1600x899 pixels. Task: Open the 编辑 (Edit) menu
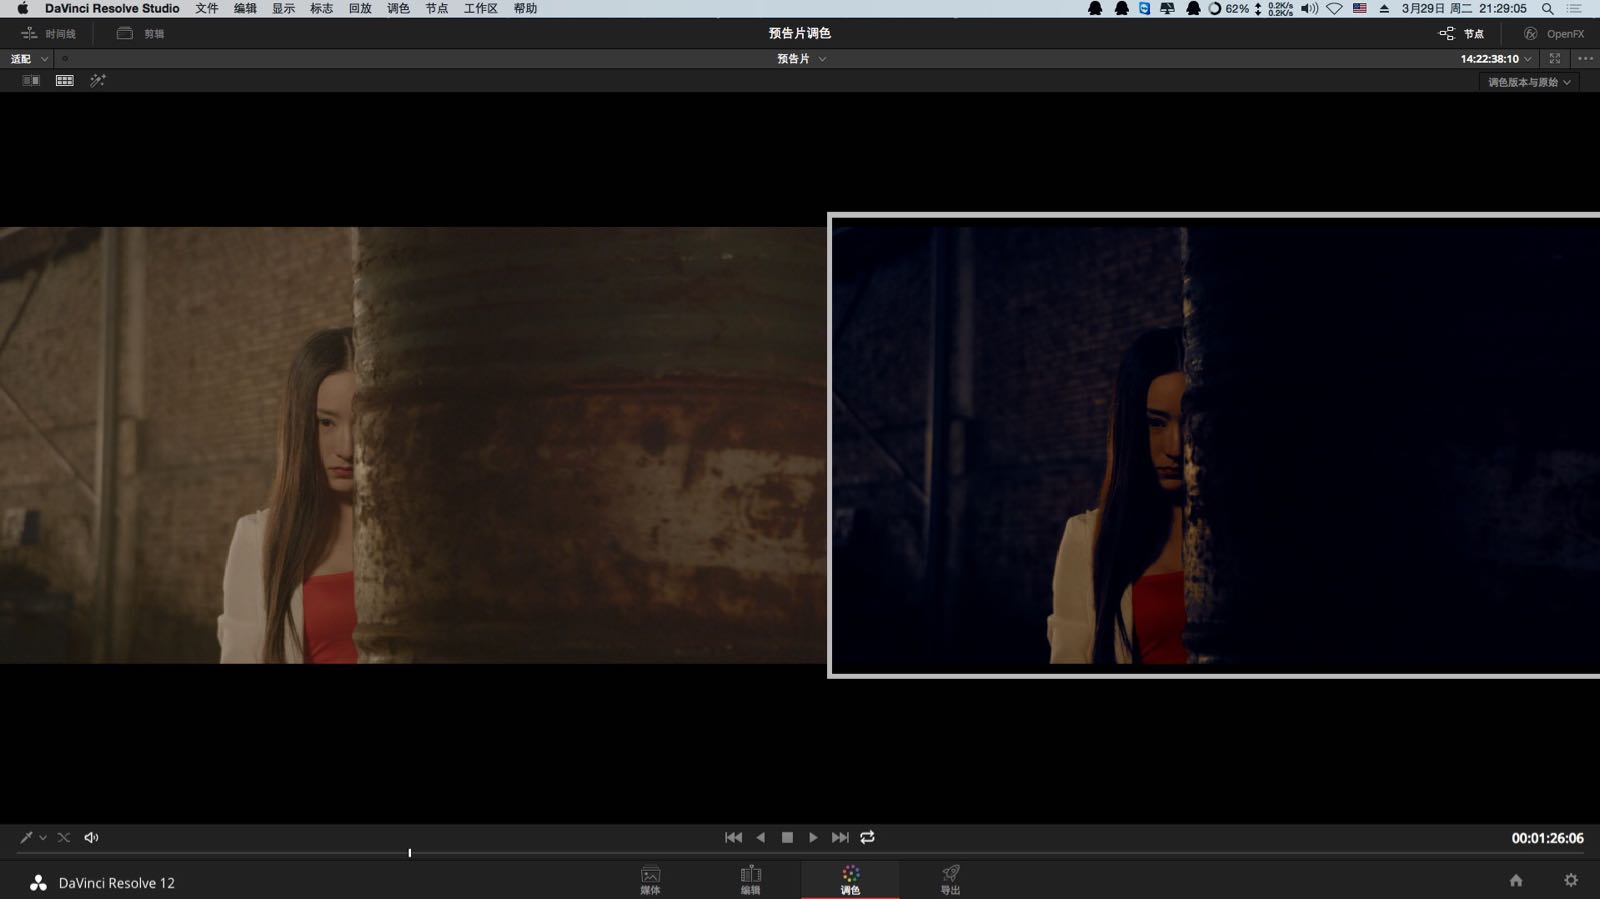coord(245,8)
